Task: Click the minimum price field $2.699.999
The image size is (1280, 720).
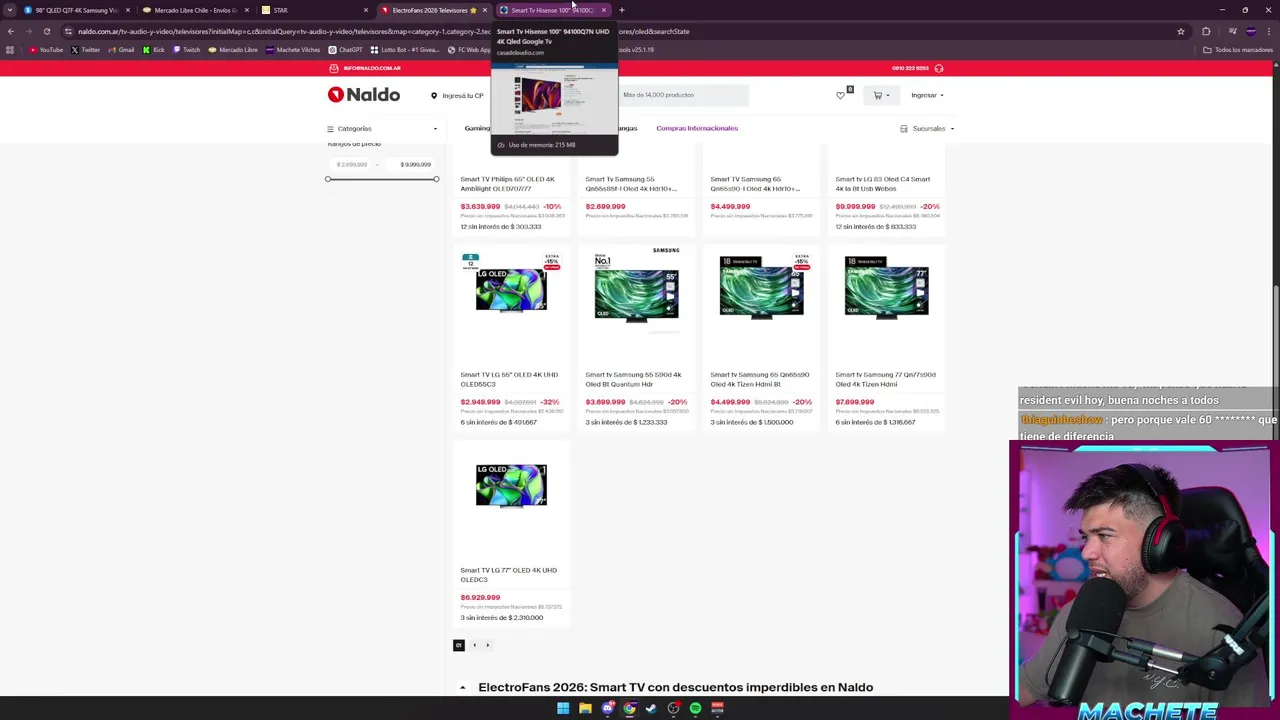Action: pos(352,164)
